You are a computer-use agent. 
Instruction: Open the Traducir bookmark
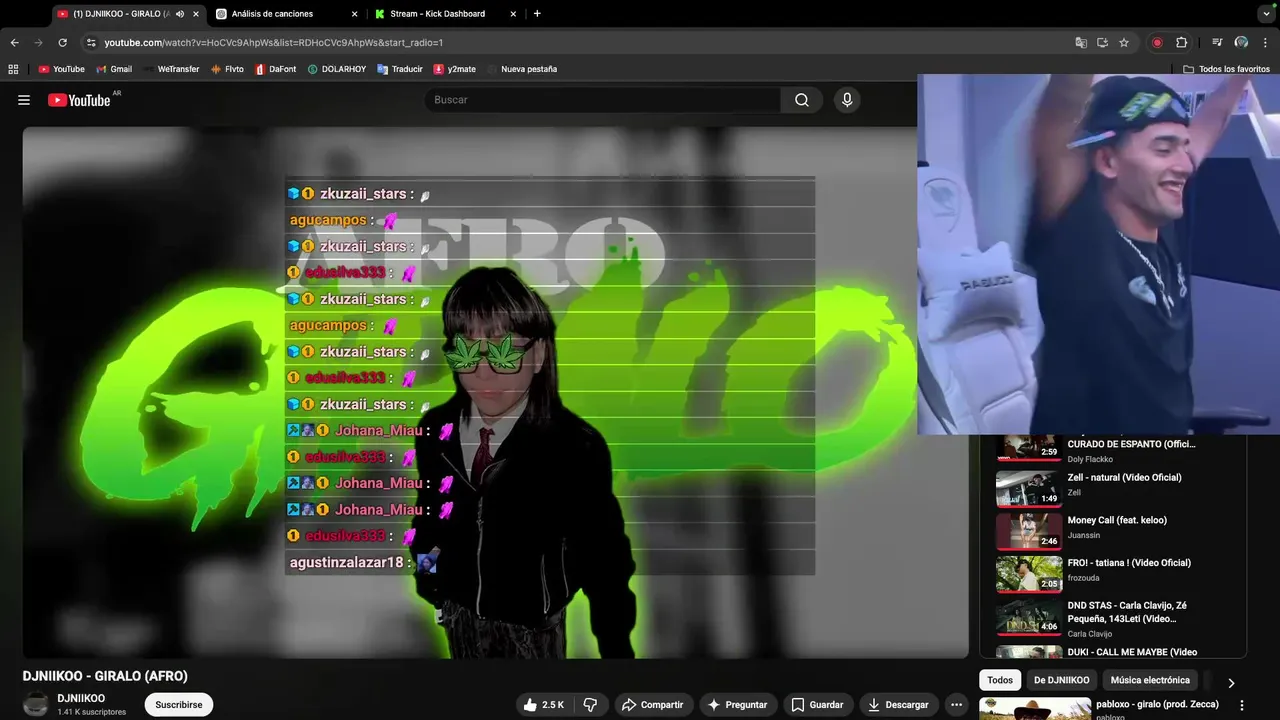400,69
